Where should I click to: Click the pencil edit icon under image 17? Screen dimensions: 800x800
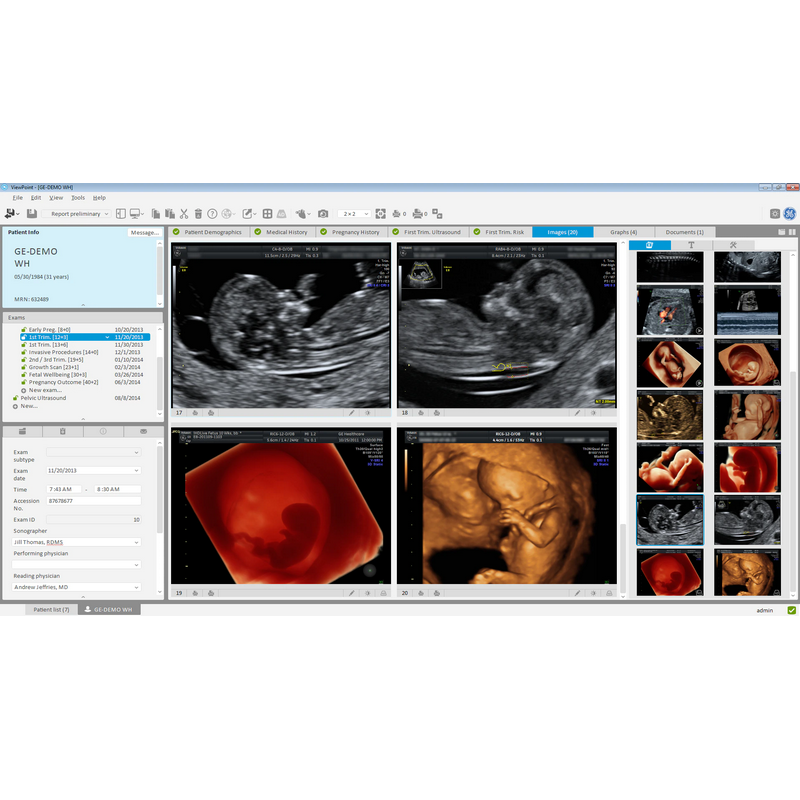(x=352, y=411)
